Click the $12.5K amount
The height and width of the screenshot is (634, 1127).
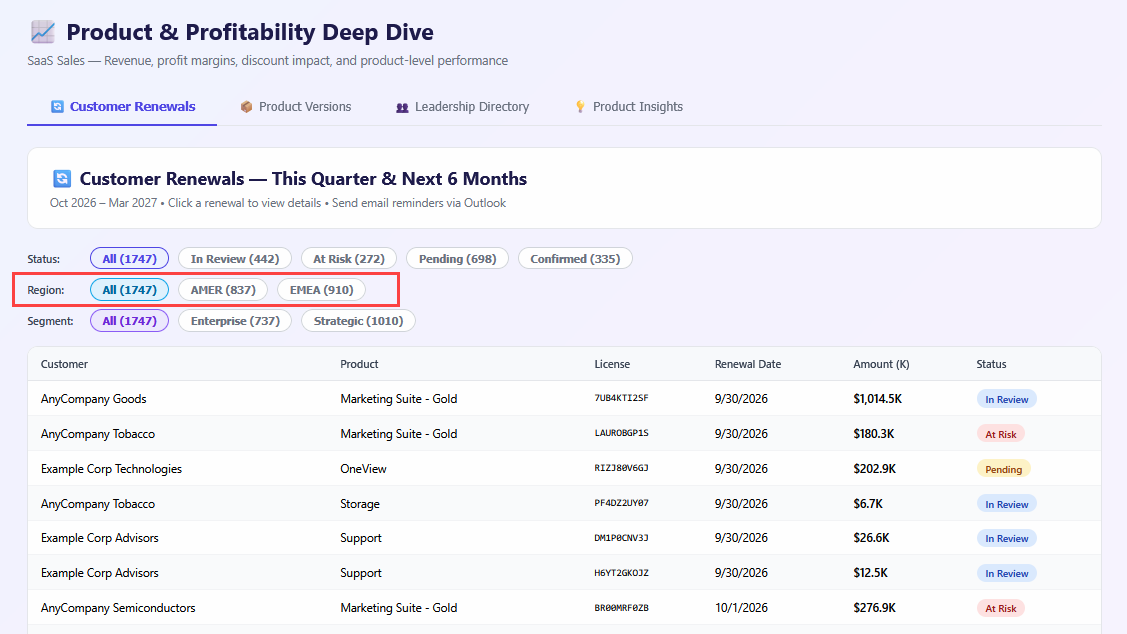pyautogui.click(x=870, y=573)
